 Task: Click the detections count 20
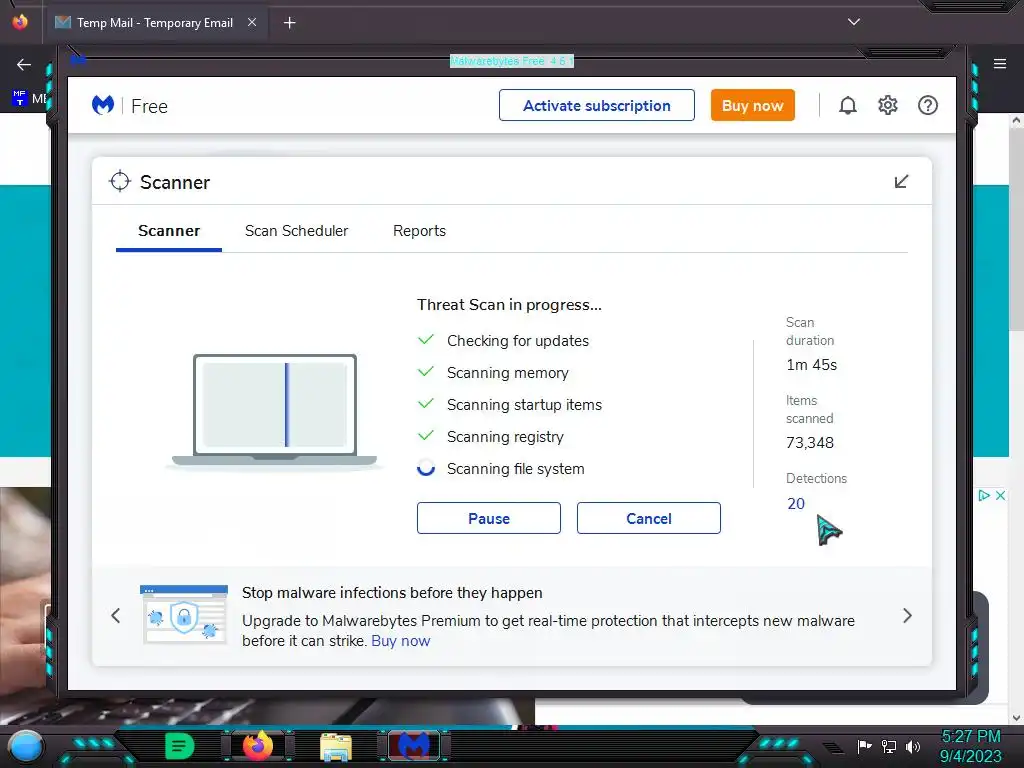tap(795, 504)
